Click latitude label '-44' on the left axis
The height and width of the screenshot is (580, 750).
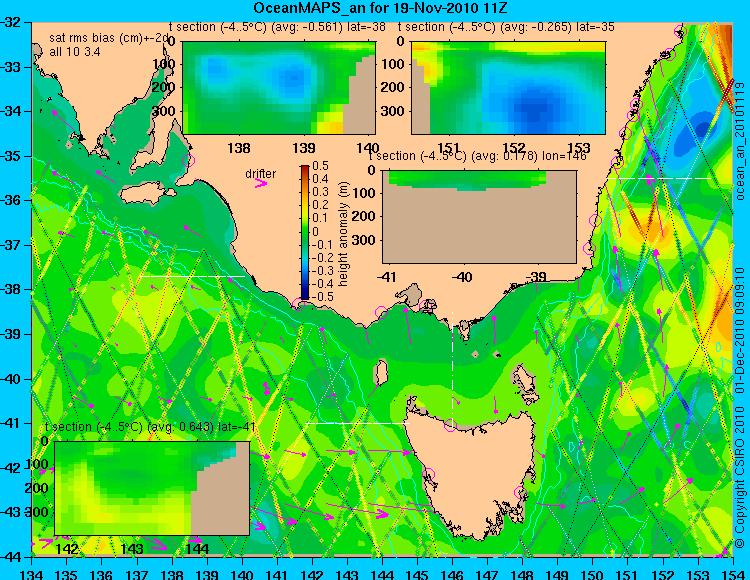click(x=11, y=557)
